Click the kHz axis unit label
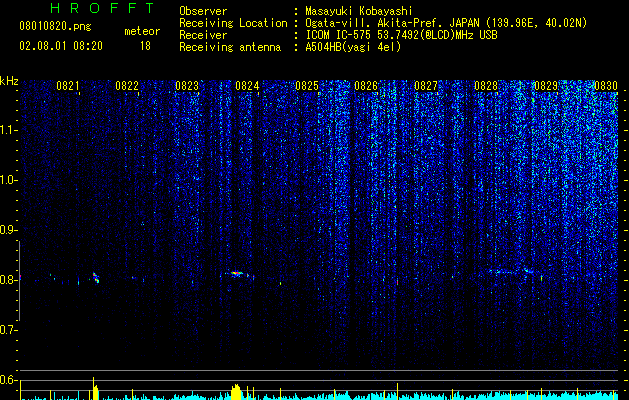629x400 pixels. (9, 81)
